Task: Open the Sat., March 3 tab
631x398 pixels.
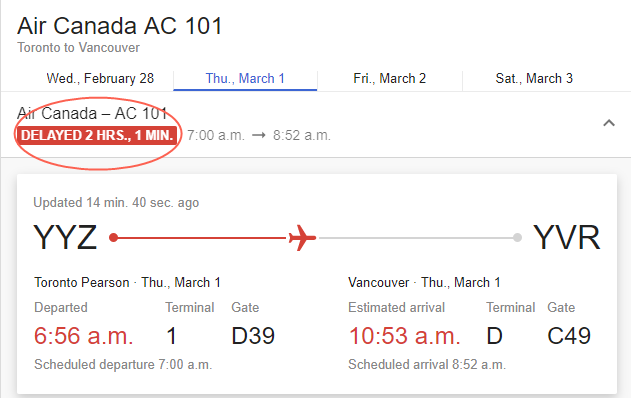Action: 534,78
